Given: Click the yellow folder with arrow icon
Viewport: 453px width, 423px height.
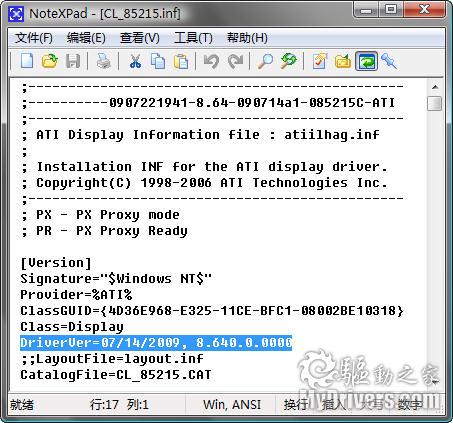Looking at the screenshot, I should point(343,61).
